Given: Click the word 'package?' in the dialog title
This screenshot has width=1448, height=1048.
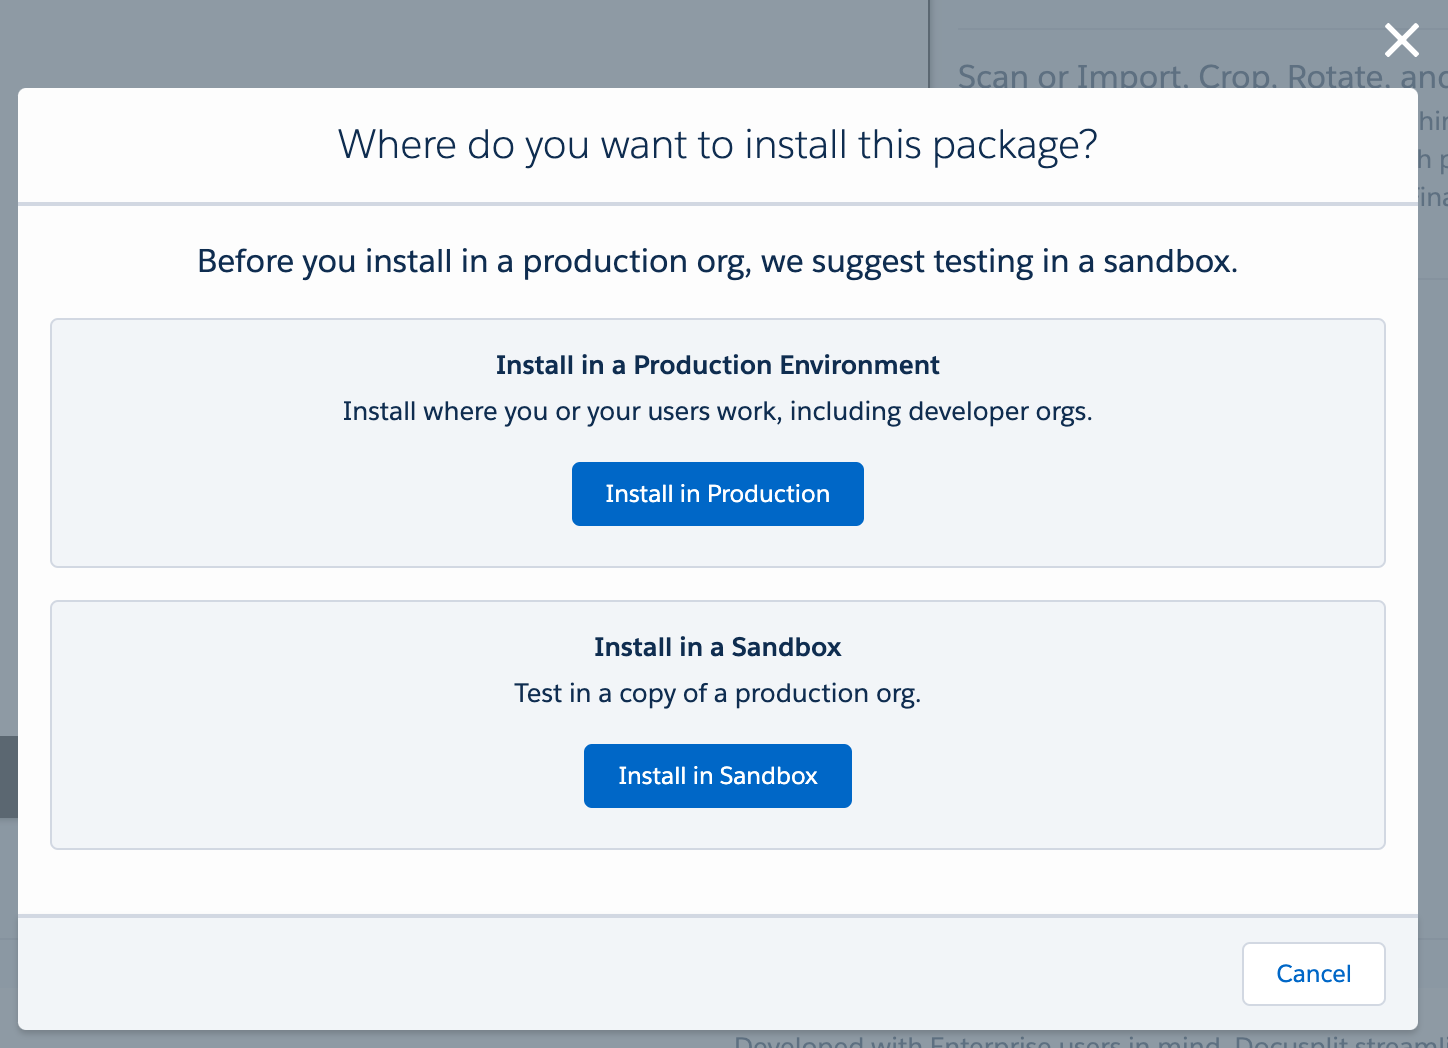Looking at the screenshot, I should point(1015,145).
